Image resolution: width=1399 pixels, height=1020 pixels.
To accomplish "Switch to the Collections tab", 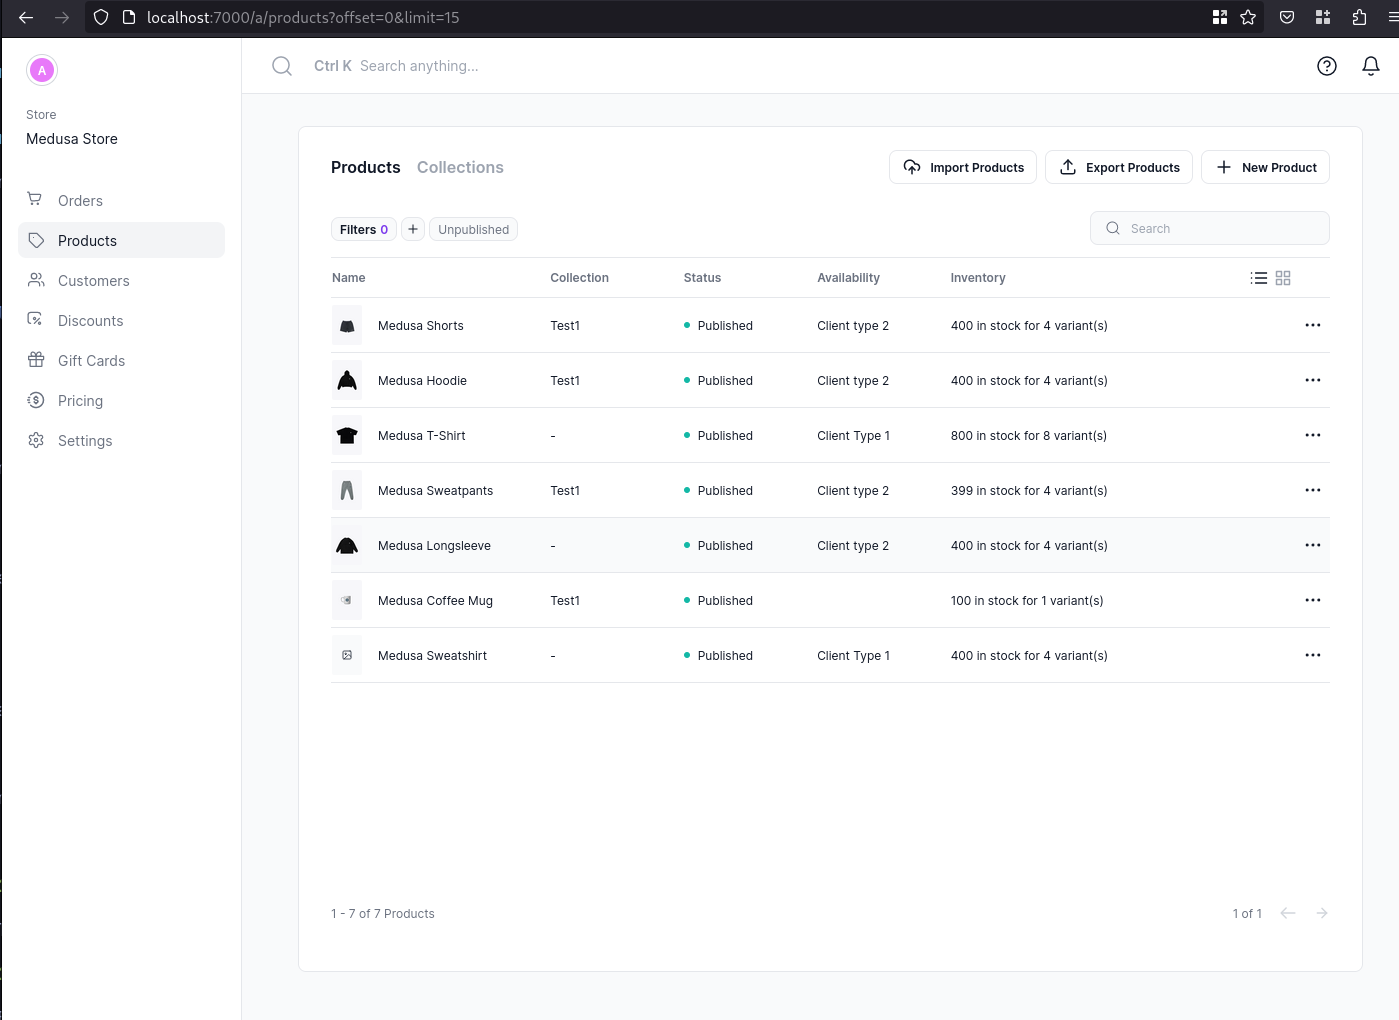I will [460, 167].
